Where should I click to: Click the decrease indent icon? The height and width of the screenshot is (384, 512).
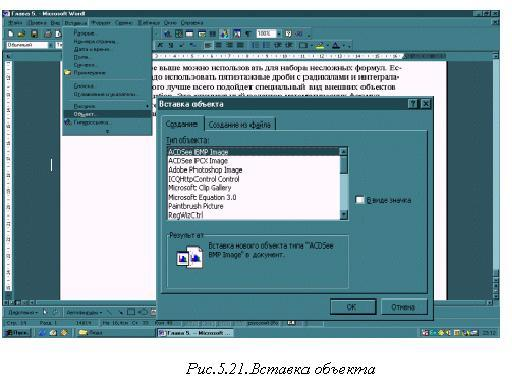pos(278,45)
